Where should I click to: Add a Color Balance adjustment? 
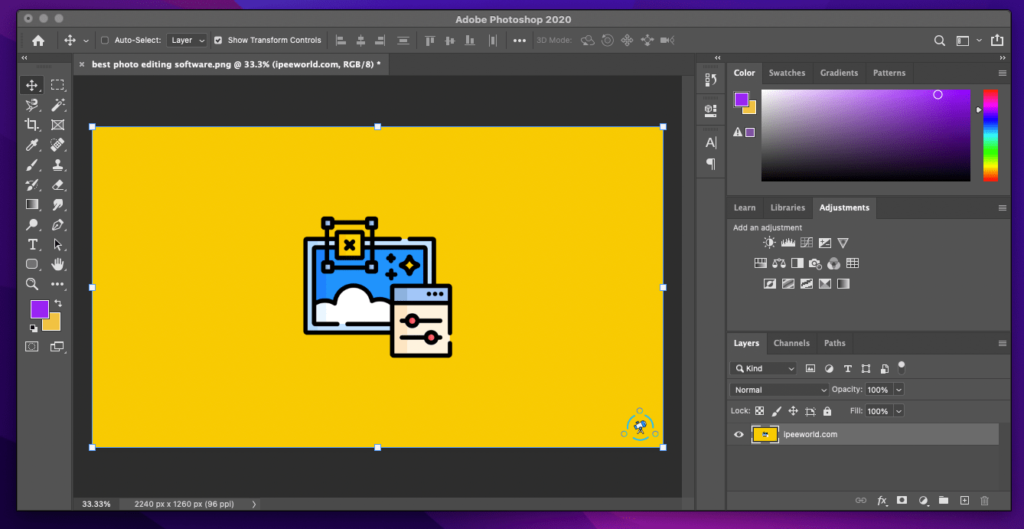(778, 264)
